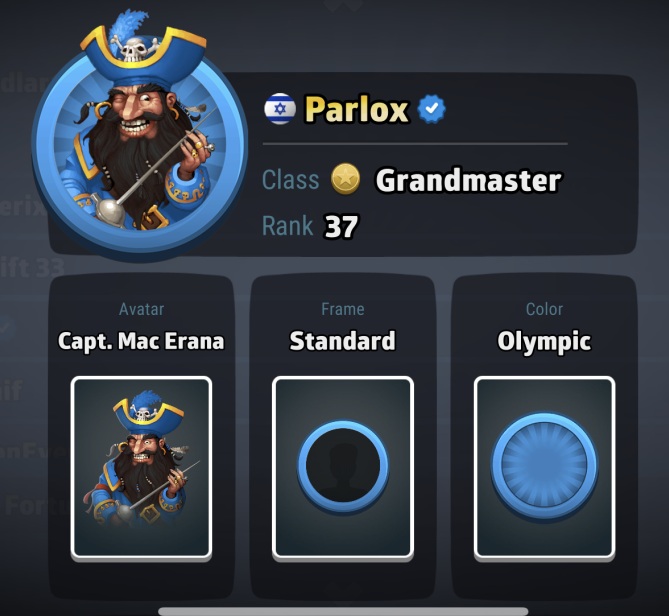
Task: Click the Grandmaster class label
Action: click(x=468, y=180)
